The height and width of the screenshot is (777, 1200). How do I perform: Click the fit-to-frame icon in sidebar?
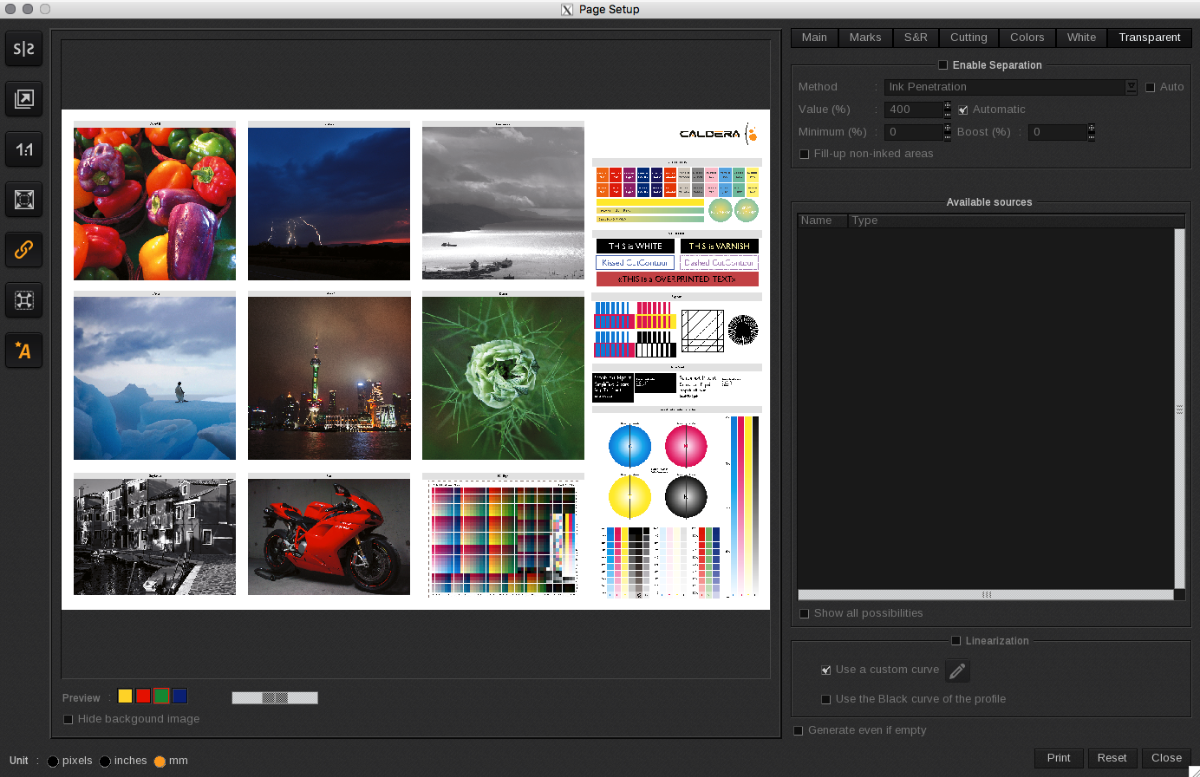click(24, 200)
